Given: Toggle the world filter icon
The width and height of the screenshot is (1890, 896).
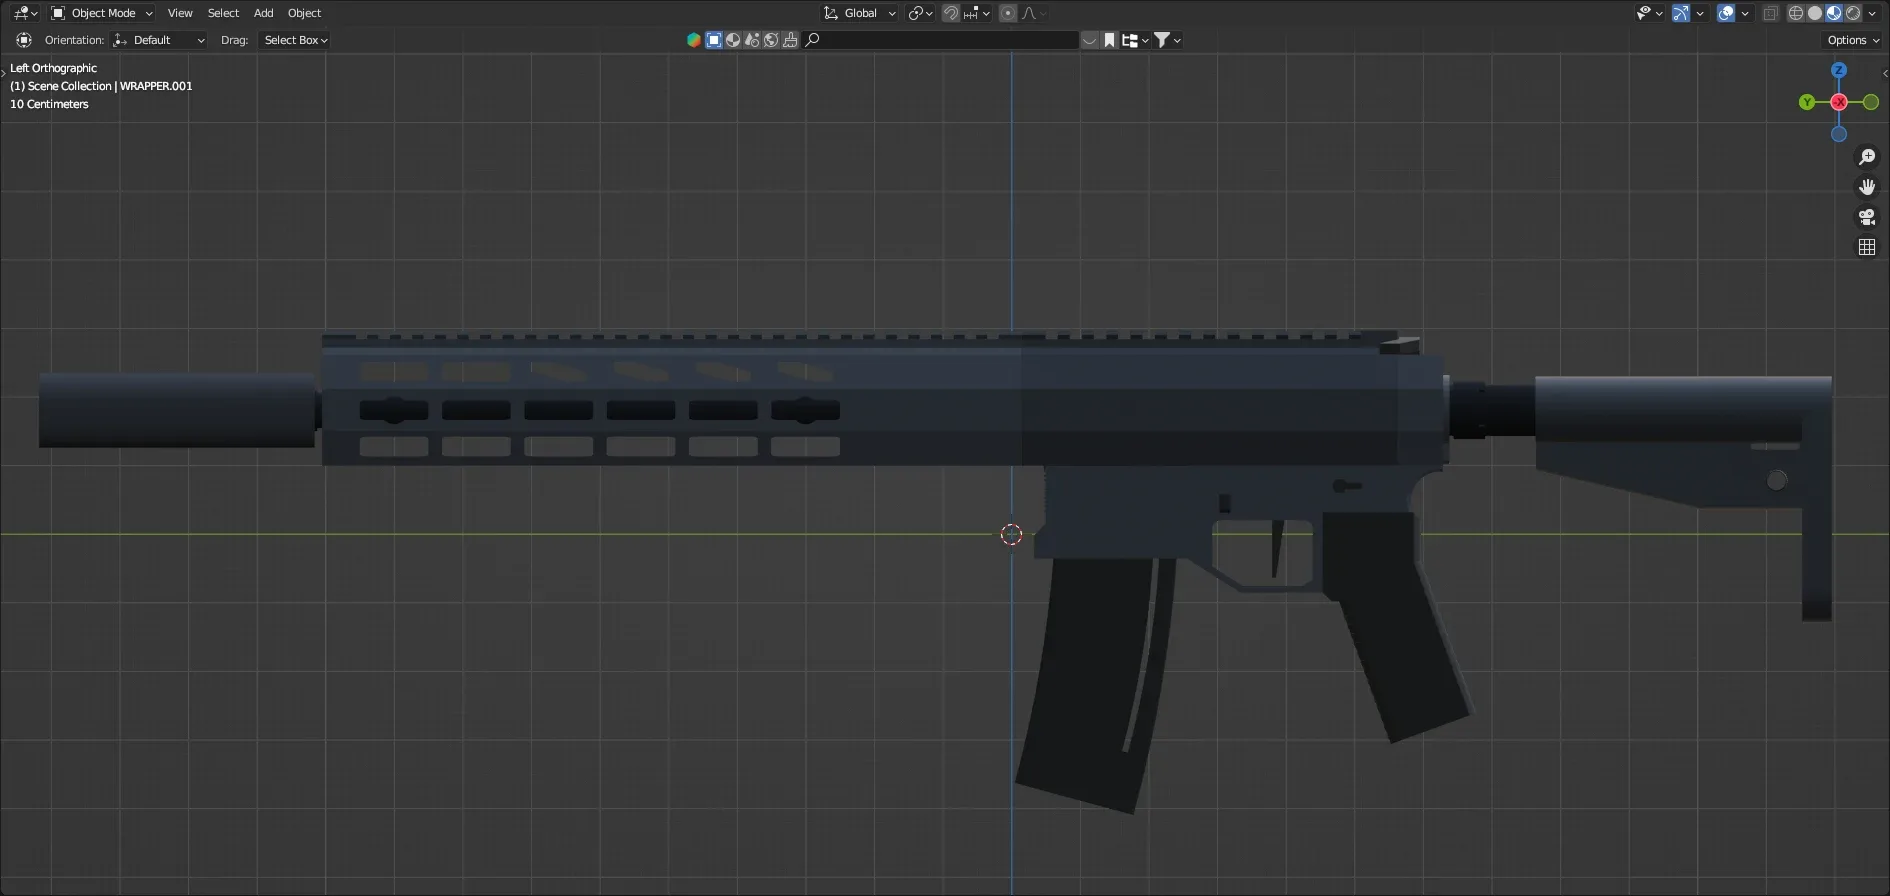Looking at the screenshot, I should (771, 40).
